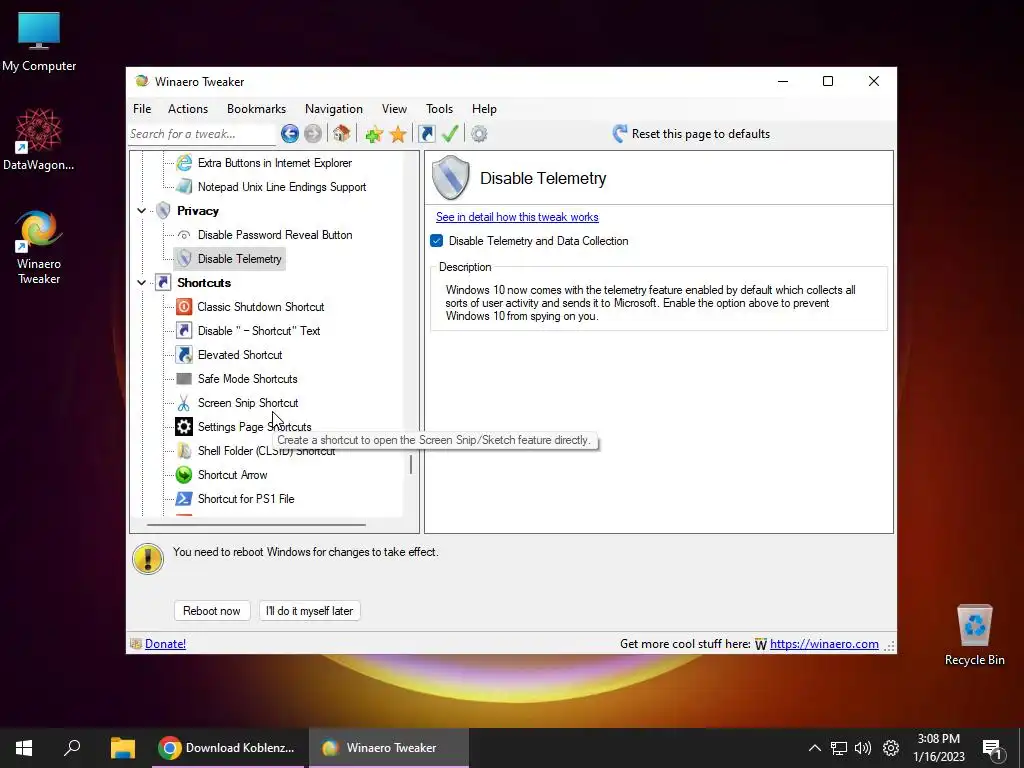Viewport: 1024px width, 768px height.
Task: Show hidden tray icons chevron
Action: click(814, 748)
